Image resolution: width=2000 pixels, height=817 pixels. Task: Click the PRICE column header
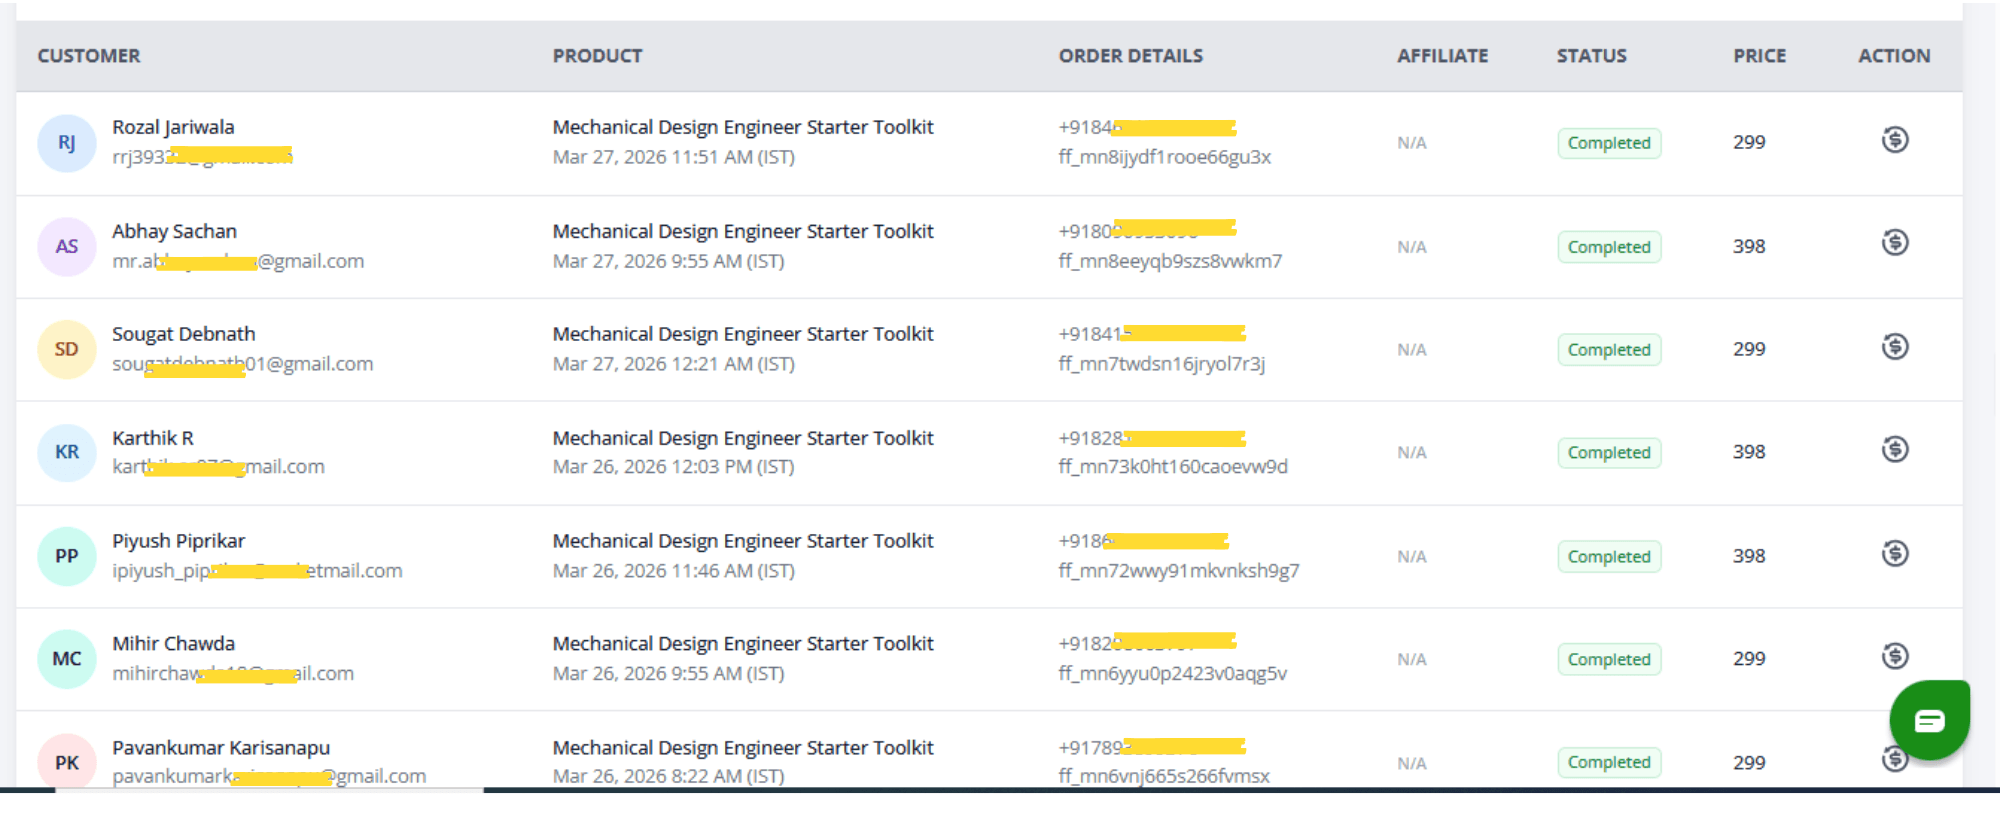click(1759, 56)
